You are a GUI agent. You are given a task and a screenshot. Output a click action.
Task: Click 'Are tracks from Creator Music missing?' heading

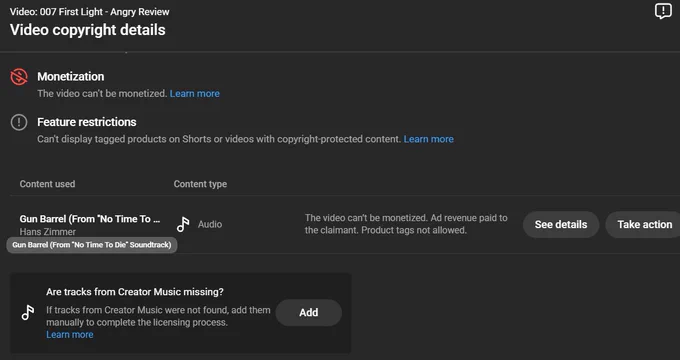135,292
